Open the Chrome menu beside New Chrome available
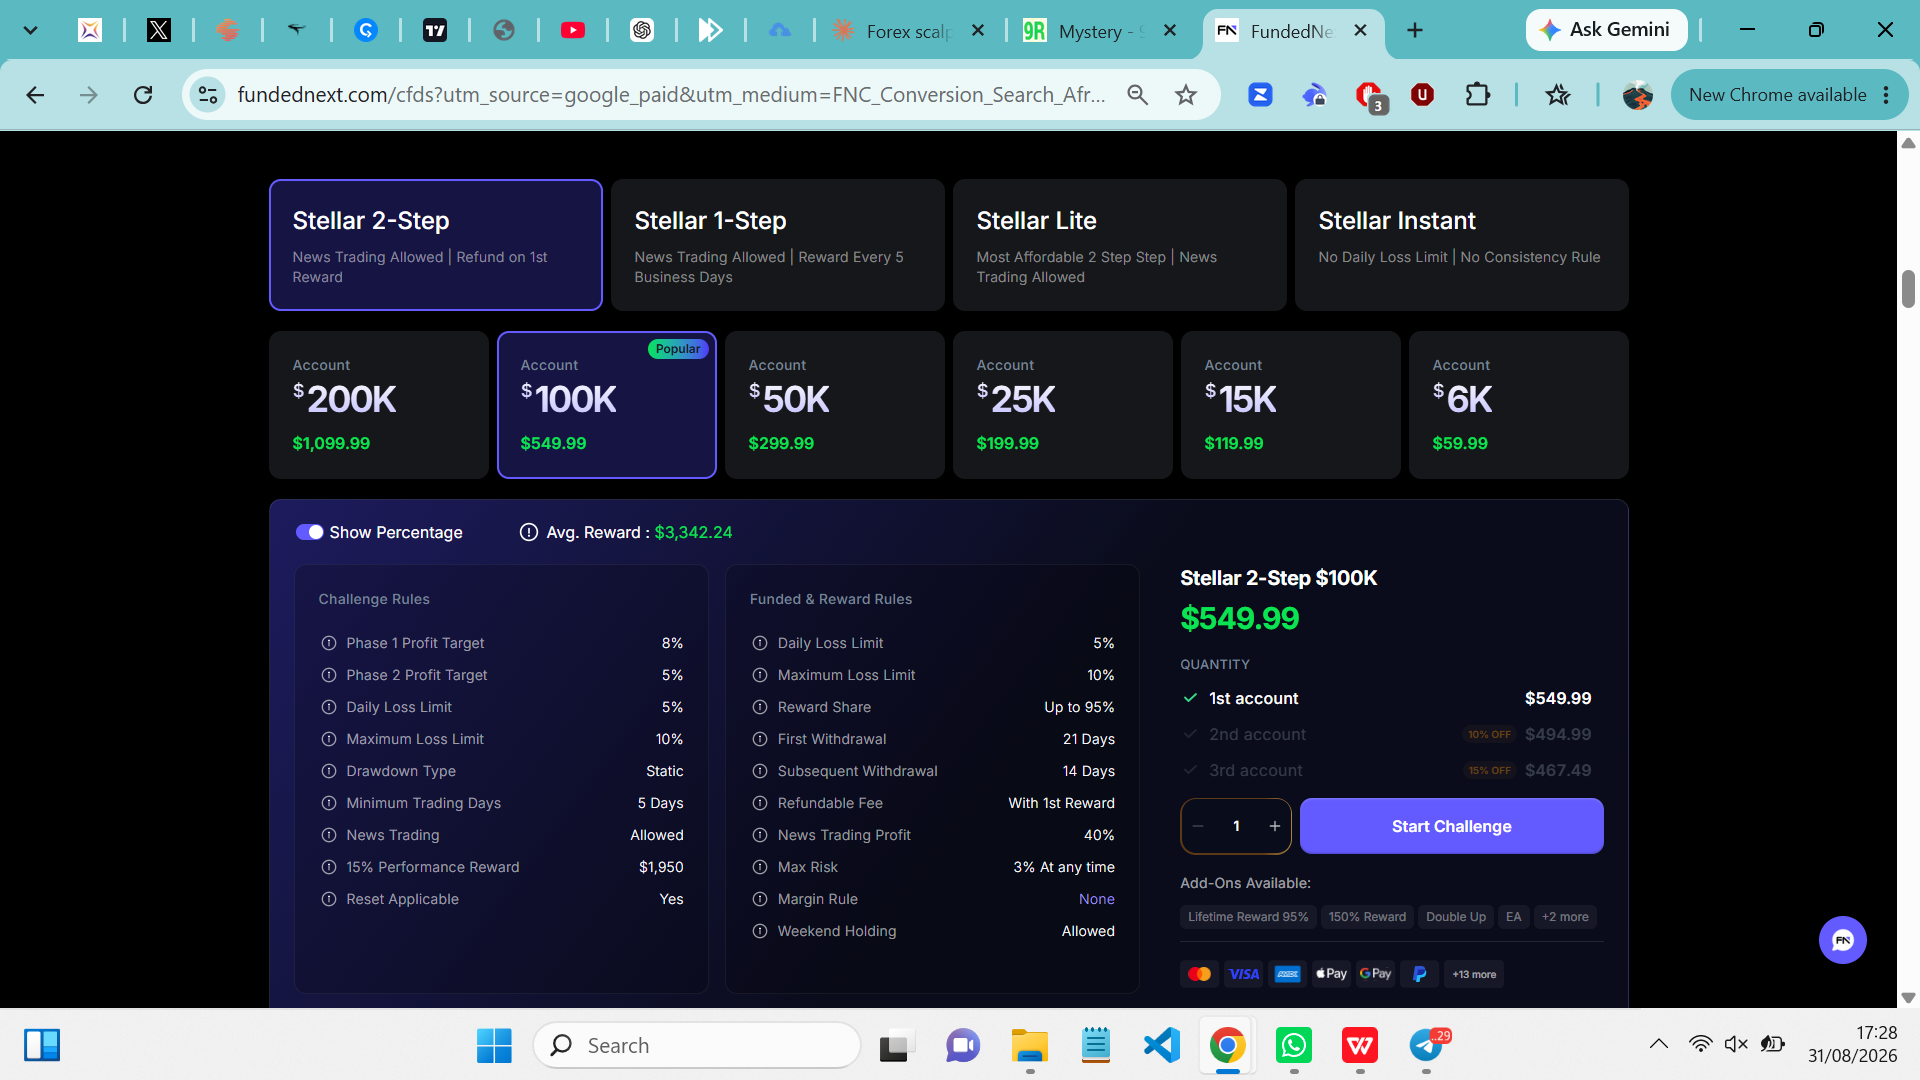The width and height of the screenshot is (1920, 1080). click(x=1886, y=95)
